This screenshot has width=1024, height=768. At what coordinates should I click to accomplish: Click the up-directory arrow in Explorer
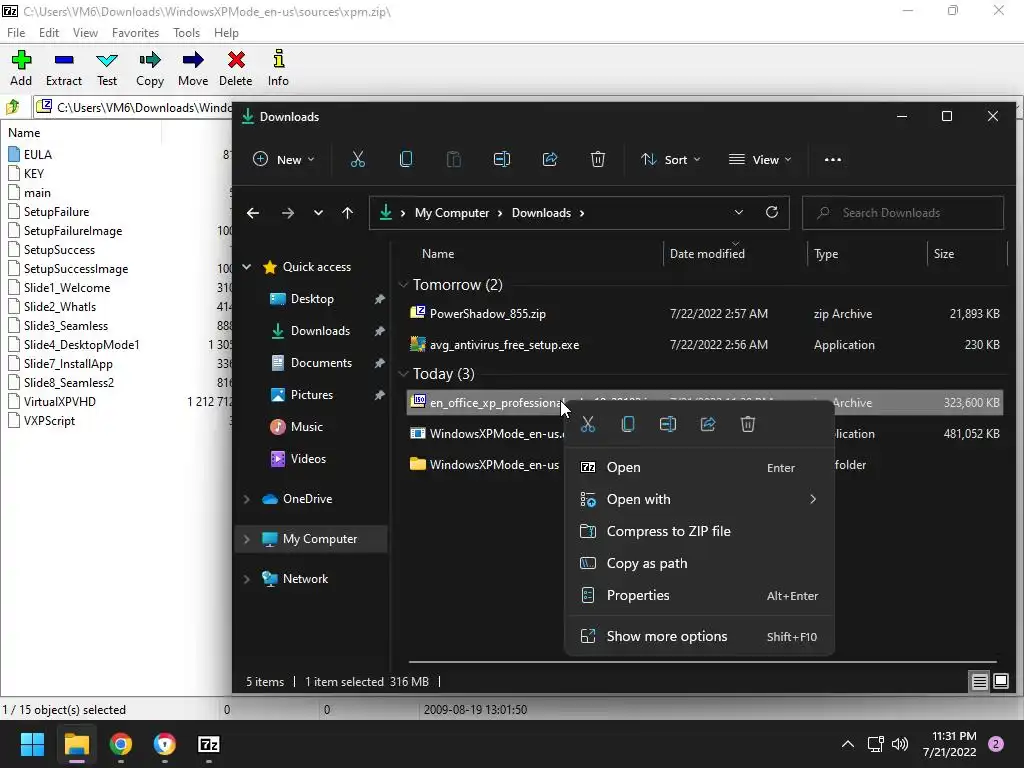[347, 213]
